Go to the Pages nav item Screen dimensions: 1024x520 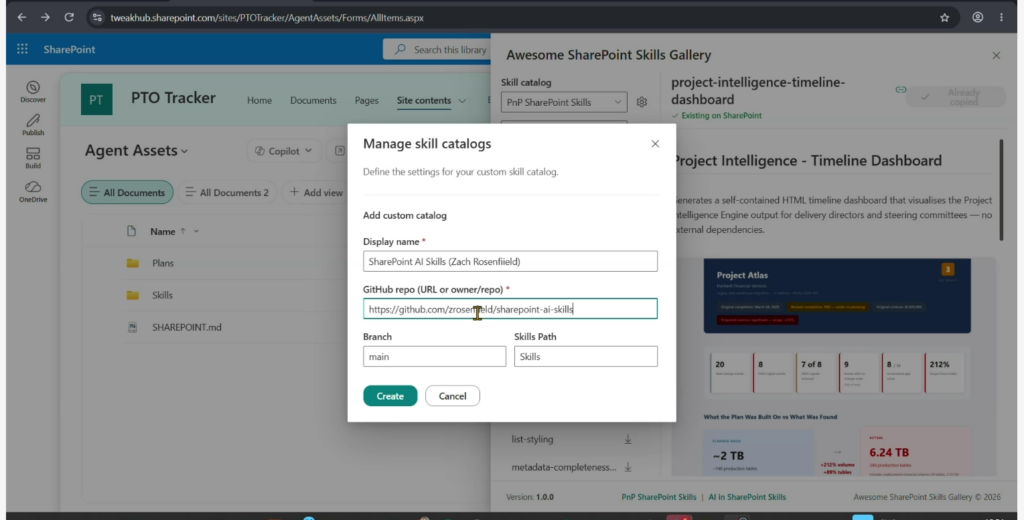[366, 101]
